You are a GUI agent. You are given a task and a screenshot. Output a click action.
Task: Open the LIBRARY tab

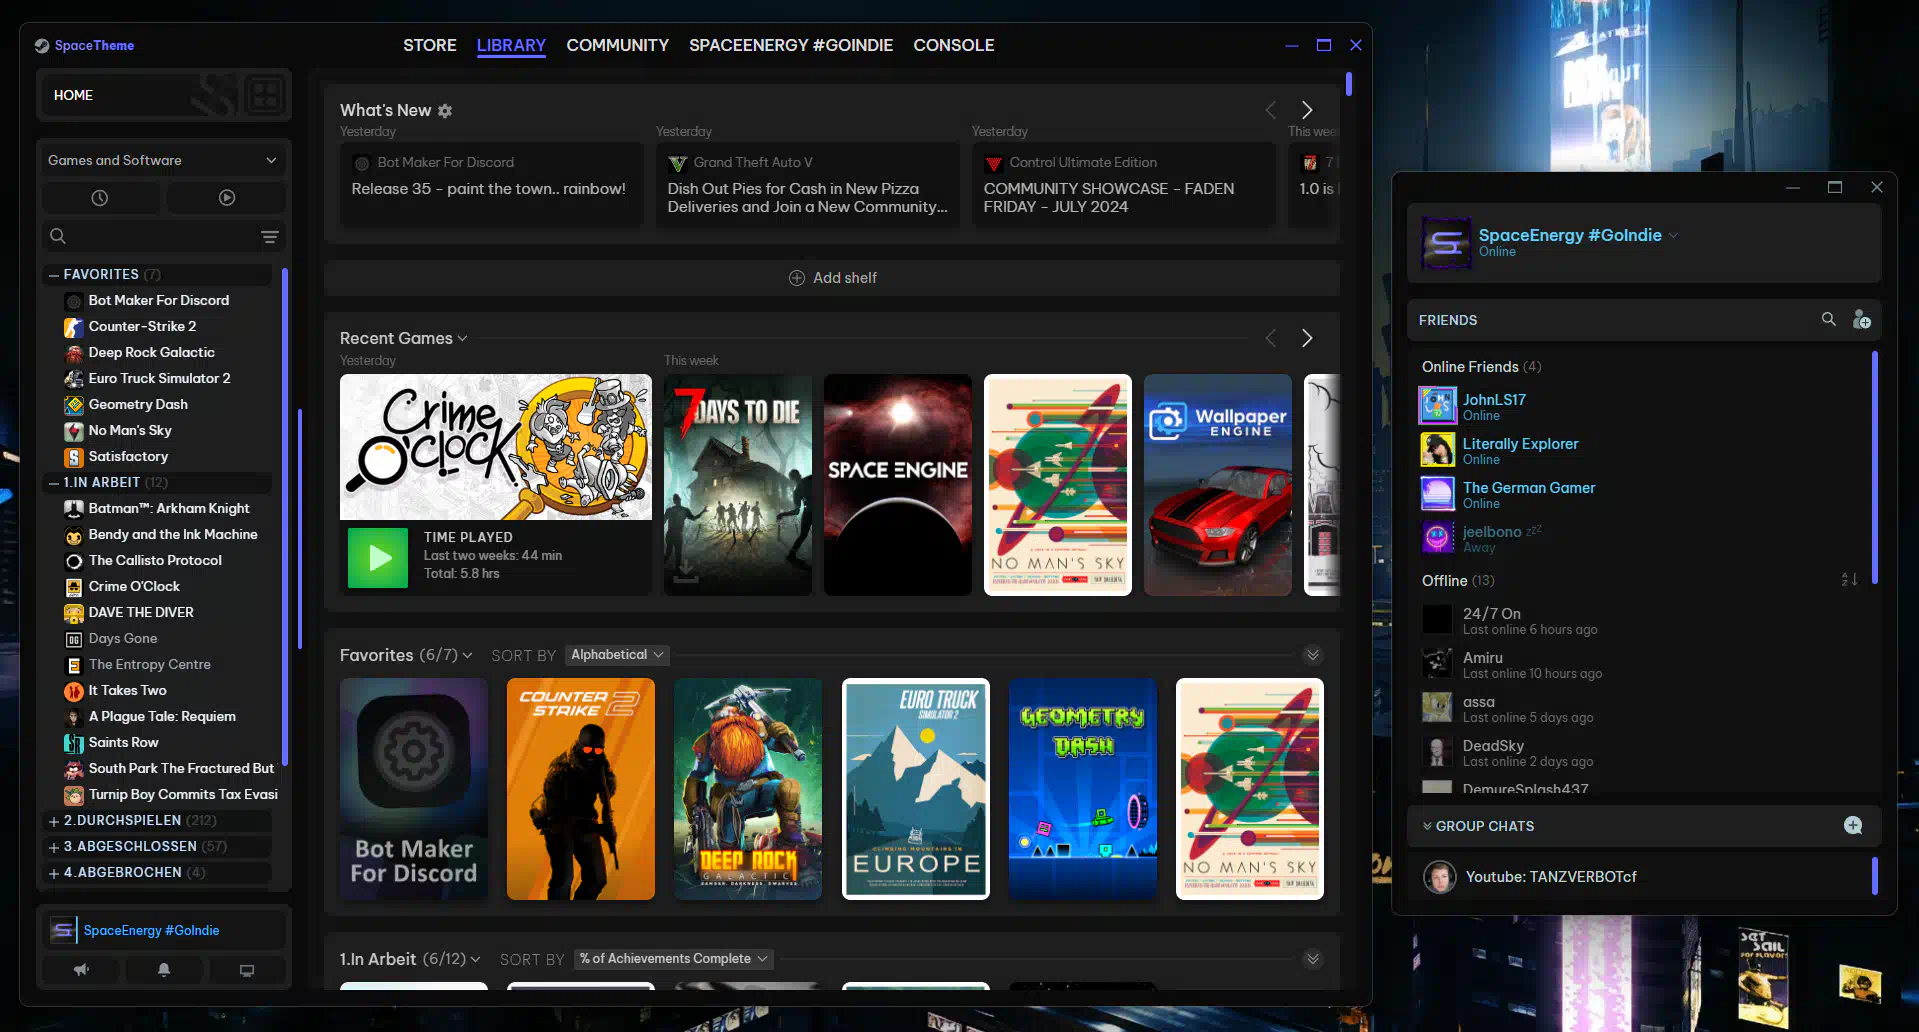[x=511, y=45]
